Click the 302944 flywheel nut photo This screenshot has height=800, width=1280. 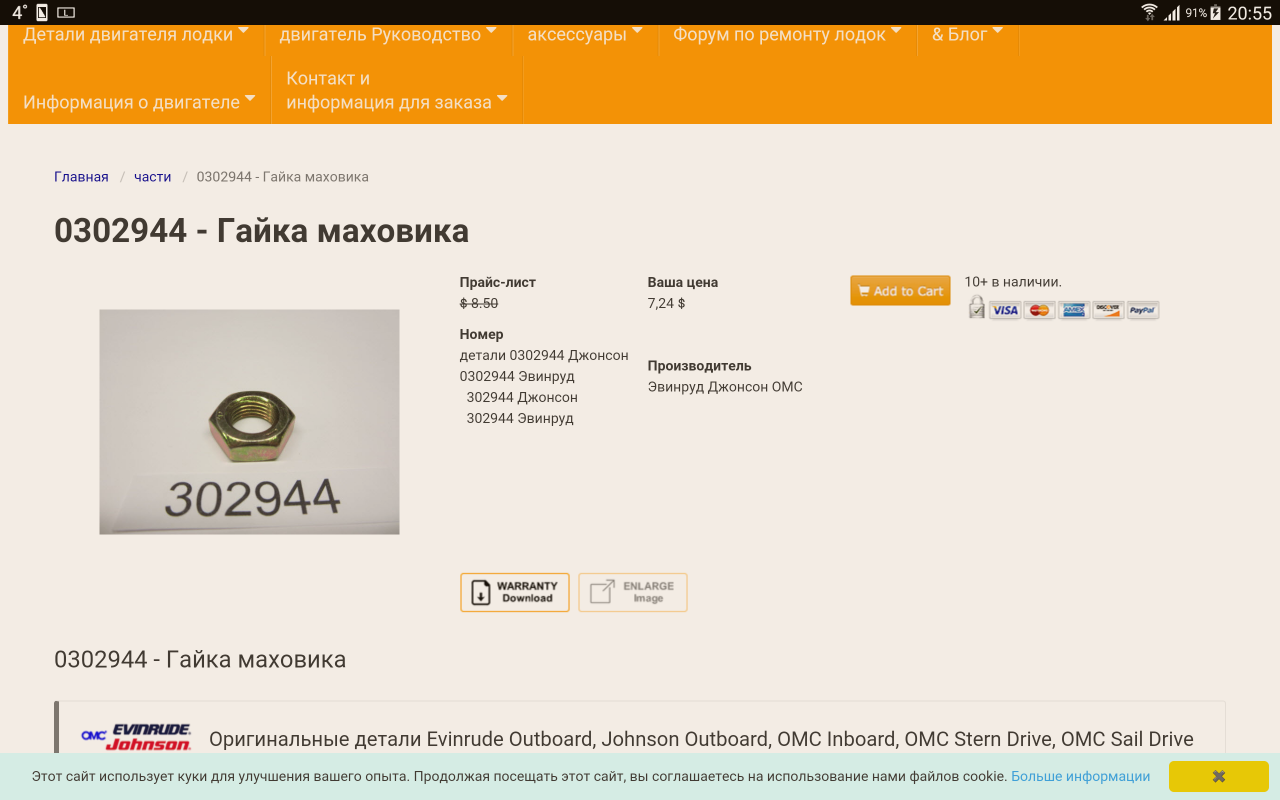(x=249, y=421)
